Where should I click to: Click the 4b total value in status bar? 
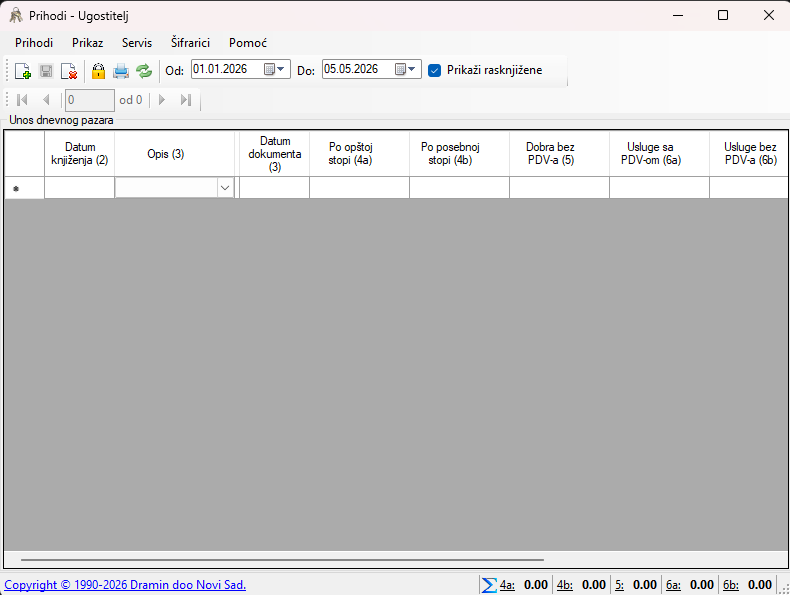[594, 585]
